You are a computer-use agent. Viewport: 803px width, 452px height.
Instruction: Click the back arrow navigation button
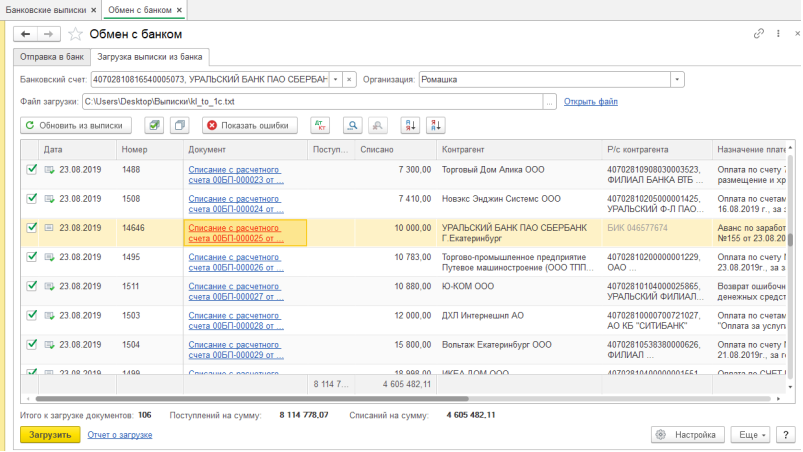25,34
